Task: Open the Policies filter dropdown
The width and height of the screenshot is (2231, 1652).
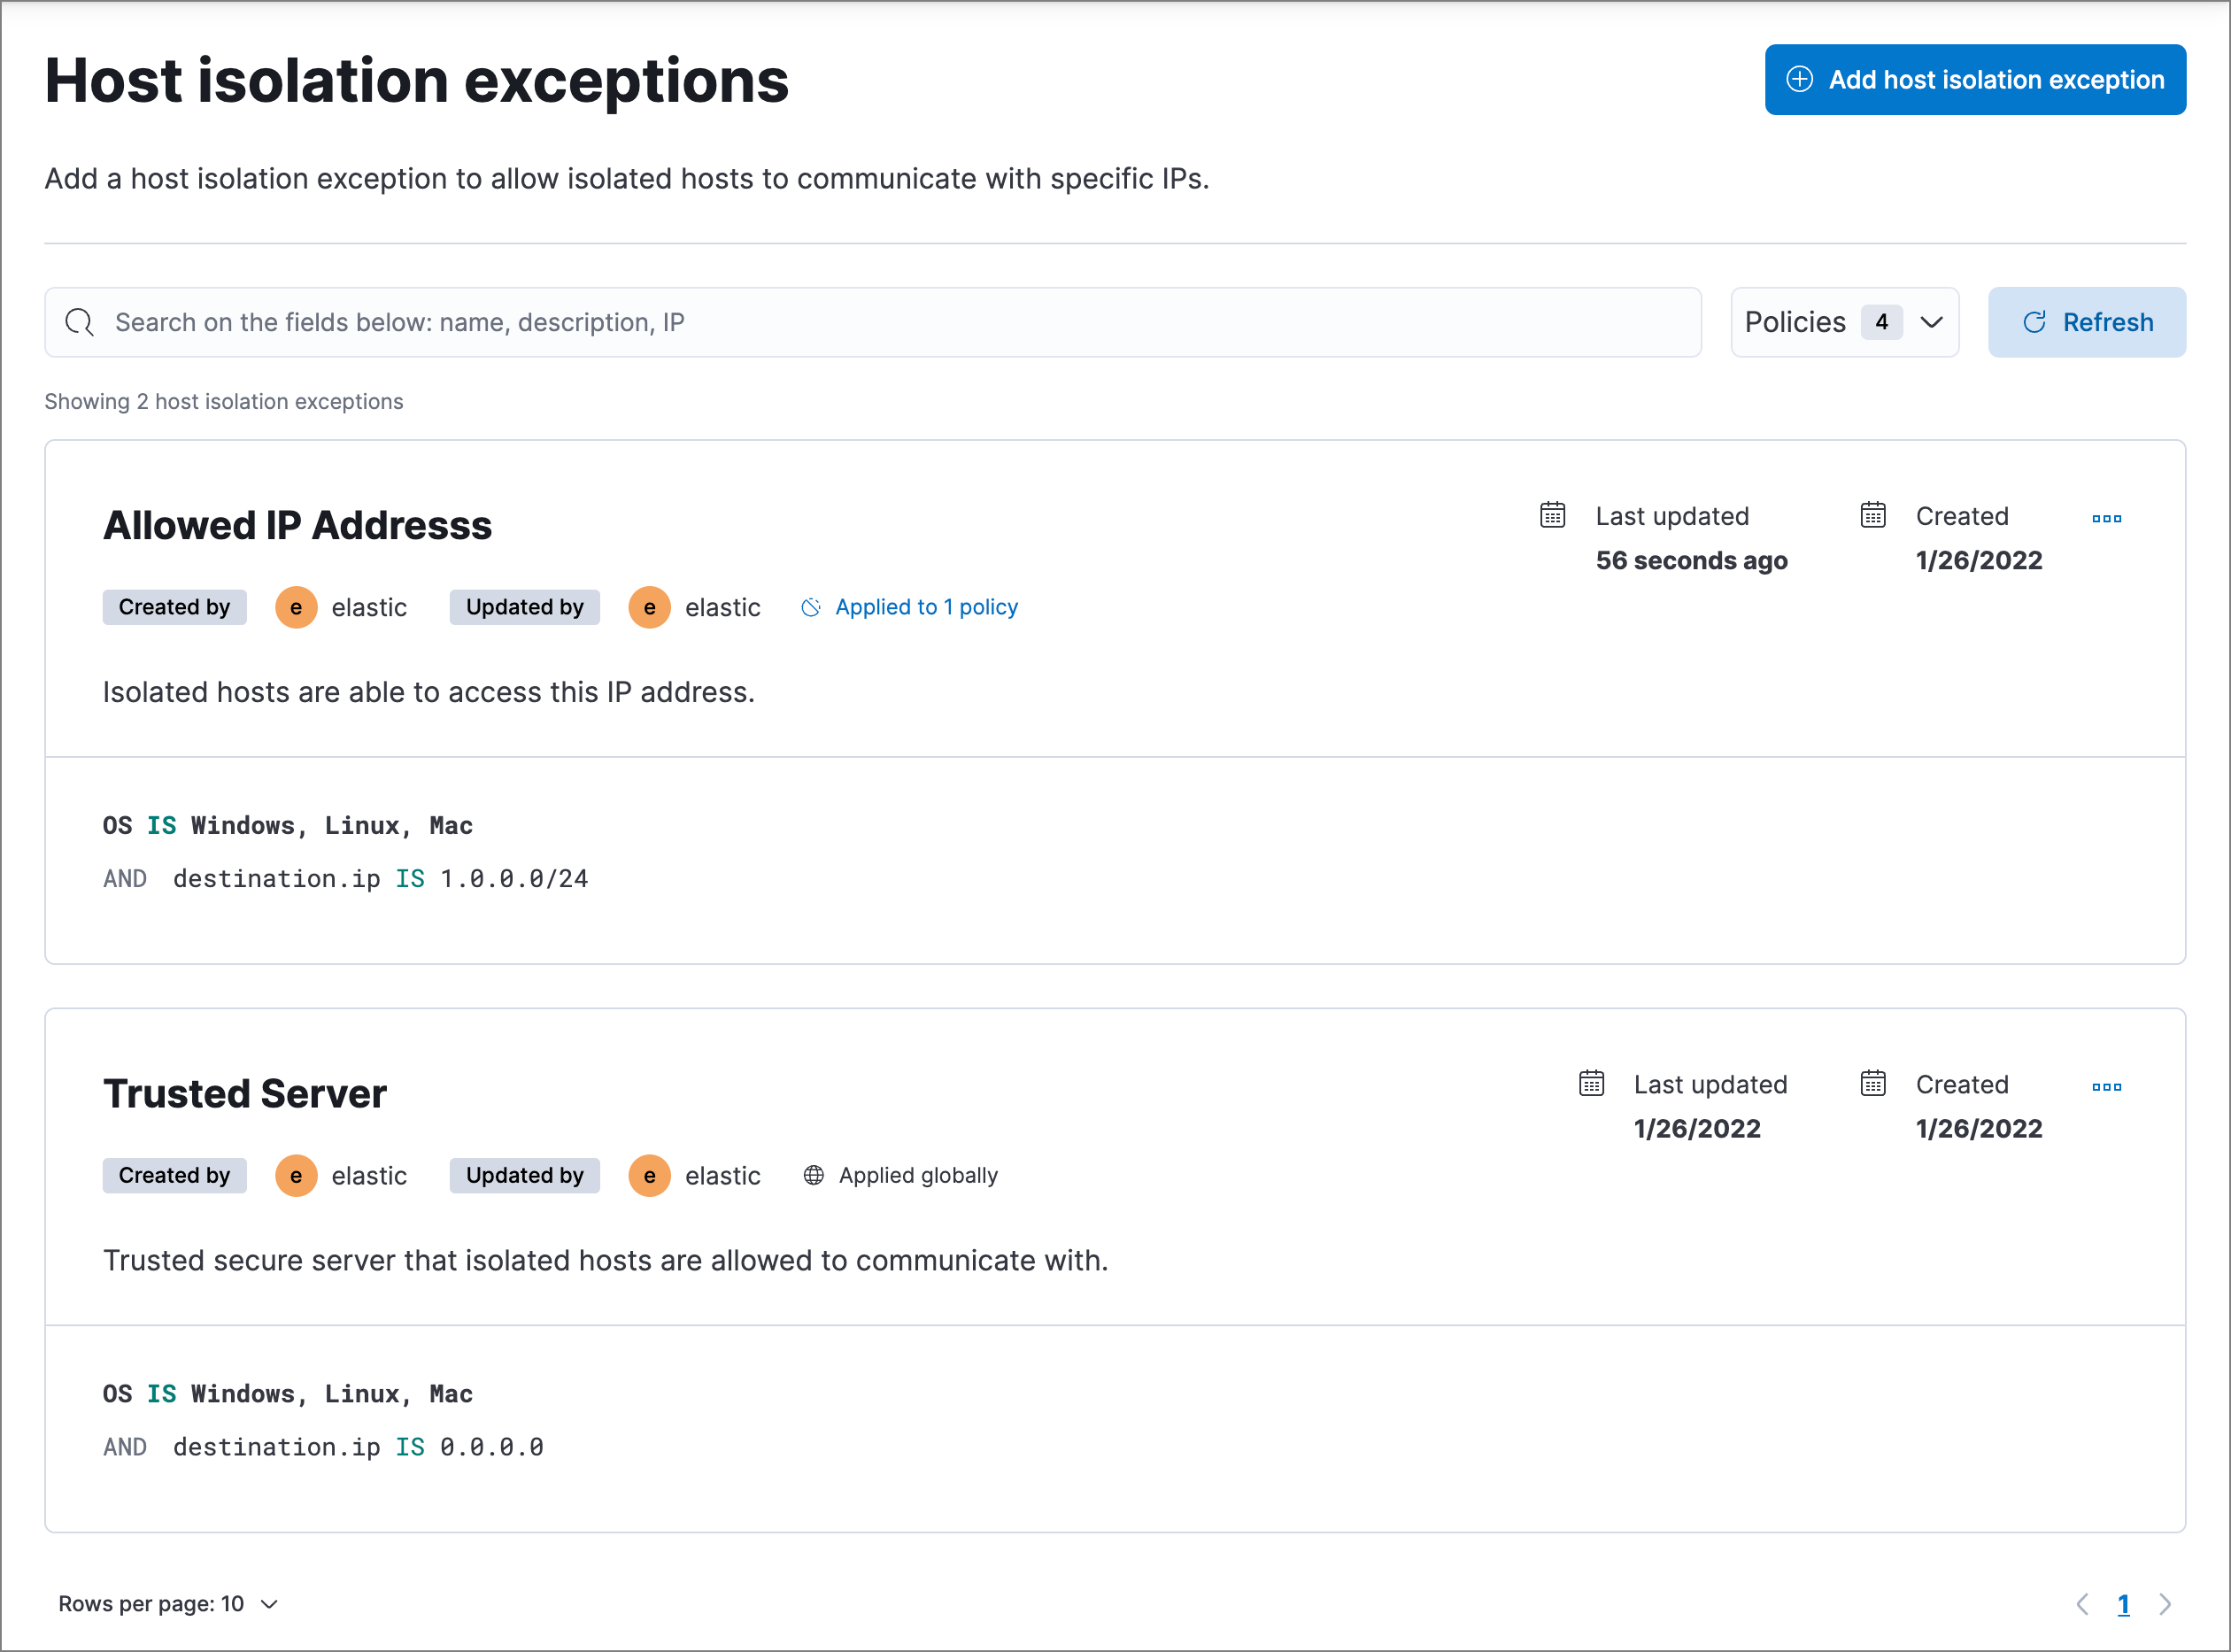Action: click(1845, 322)
